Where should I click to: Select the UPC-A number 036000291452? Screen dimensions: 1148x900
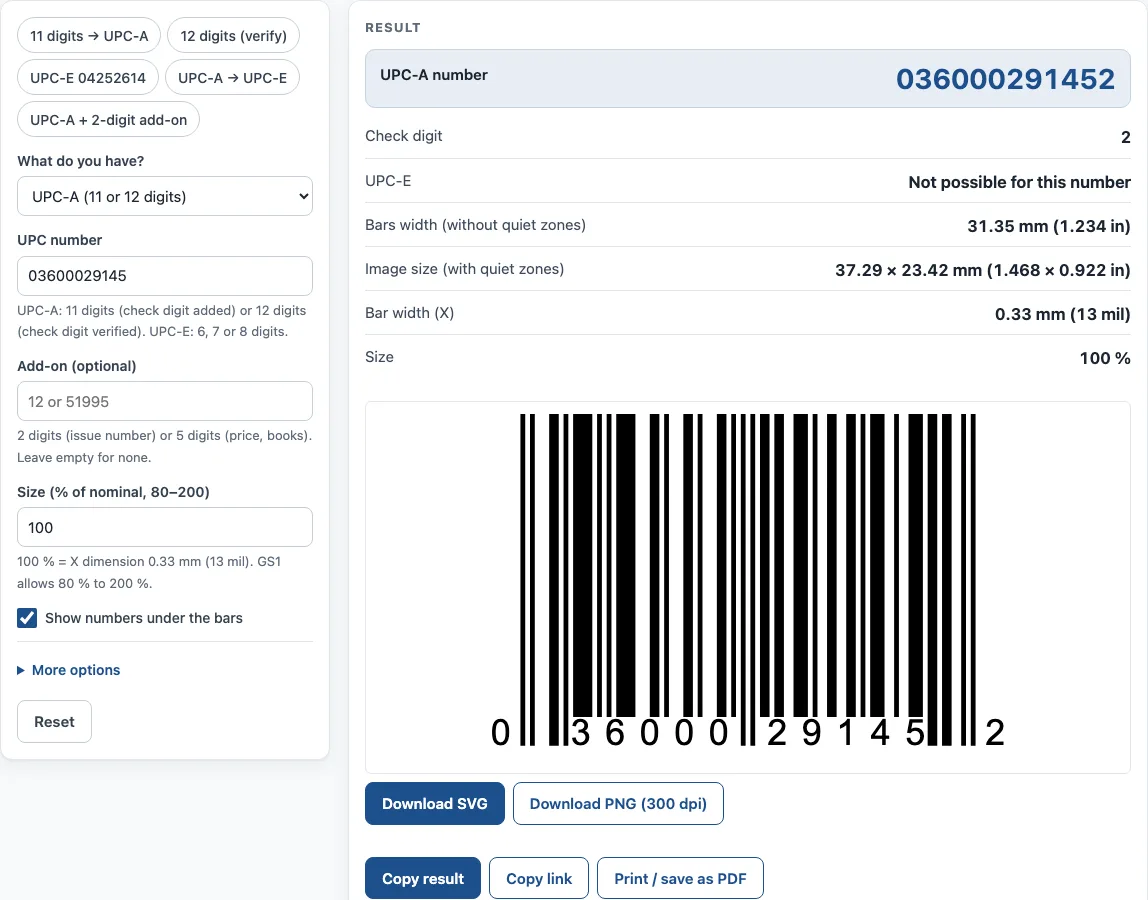[1005, 79]
